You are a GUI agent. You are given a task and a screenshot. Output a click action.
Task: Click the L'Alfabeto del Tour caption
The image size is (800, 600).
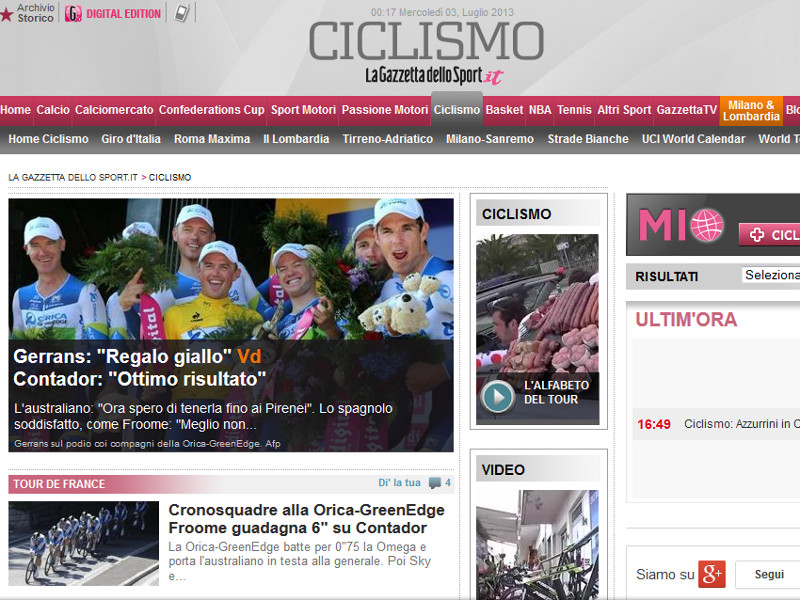556,392
